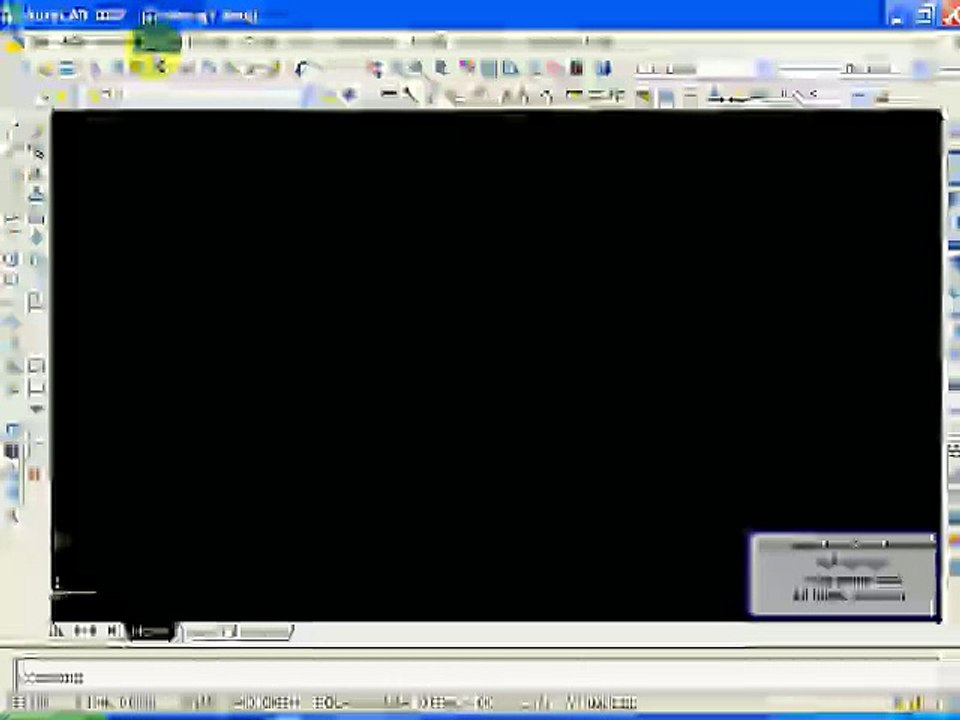Click the Layer Previous icon after the layer dropdown
This screenshot has width=960, height=720.
click(x=349, y=96)
